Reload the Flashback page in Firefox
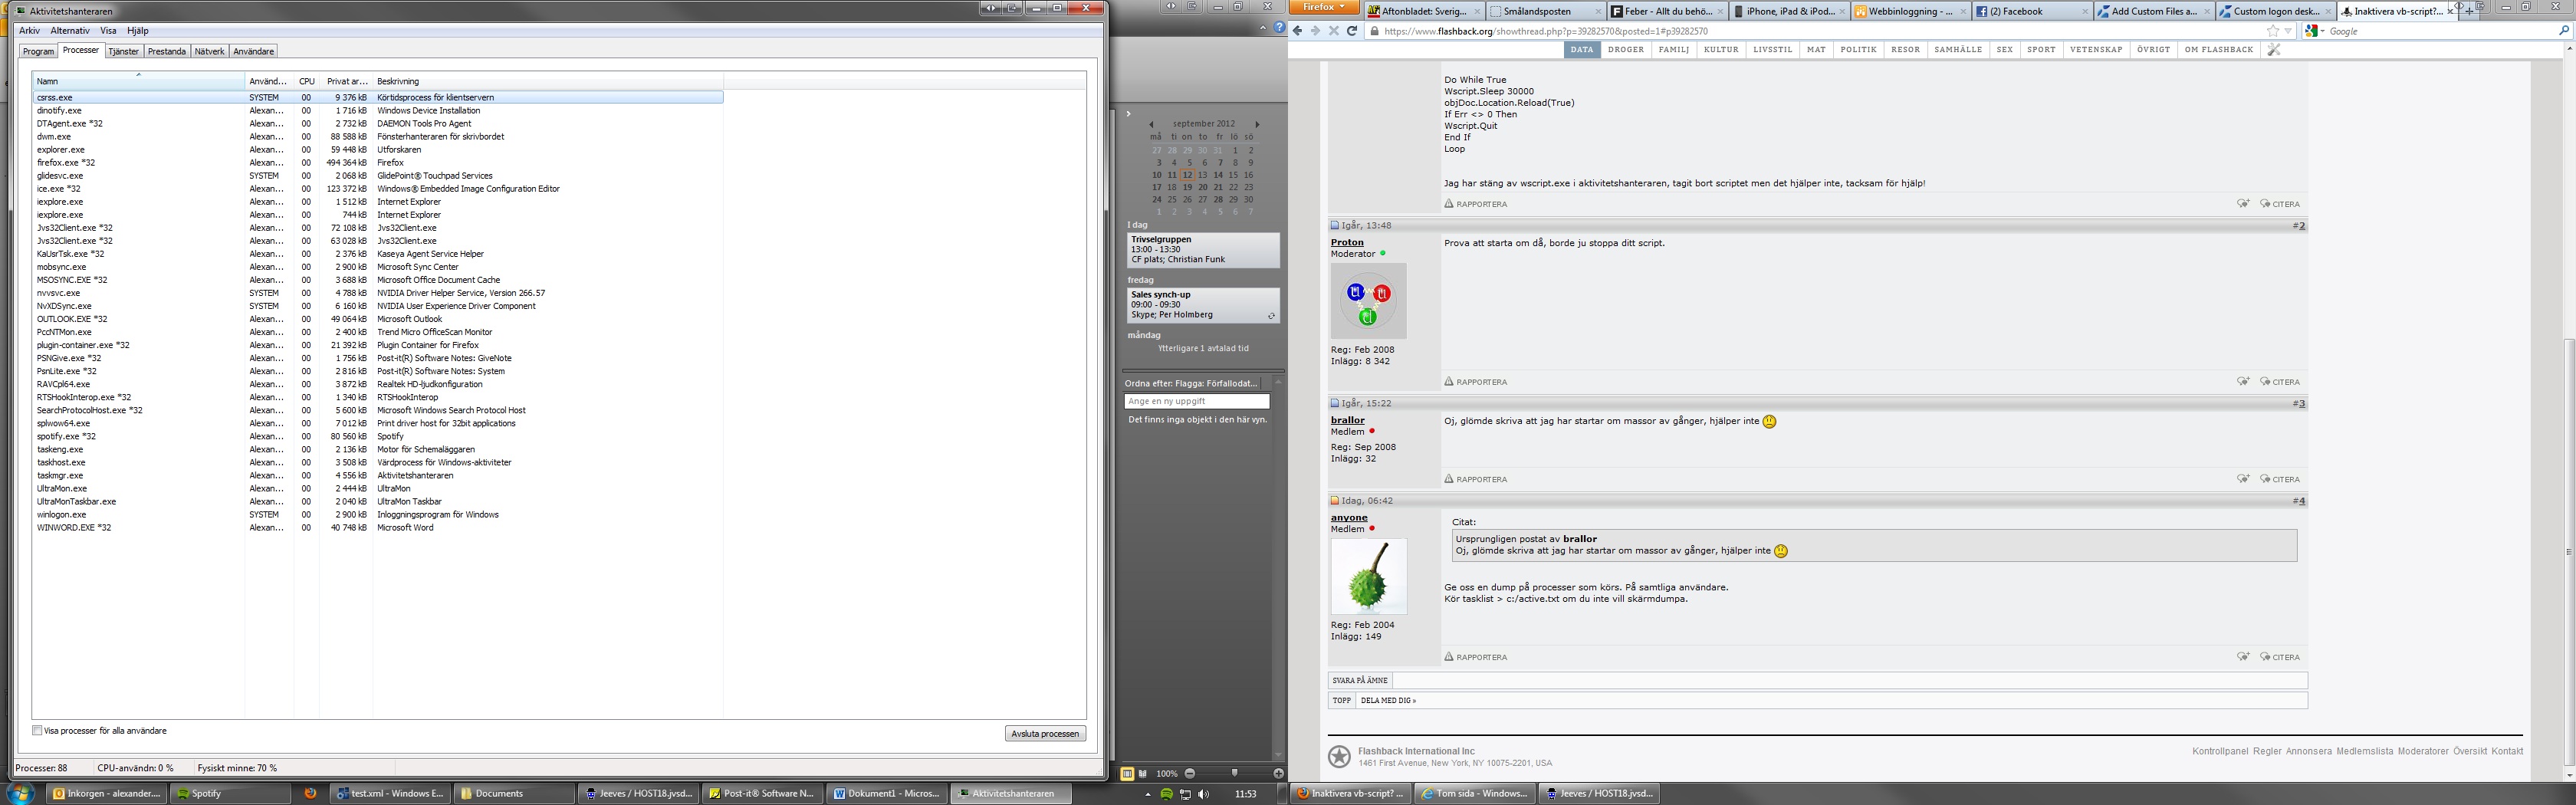This screenshot has width=2576, height=805. tap(1352, 31)
